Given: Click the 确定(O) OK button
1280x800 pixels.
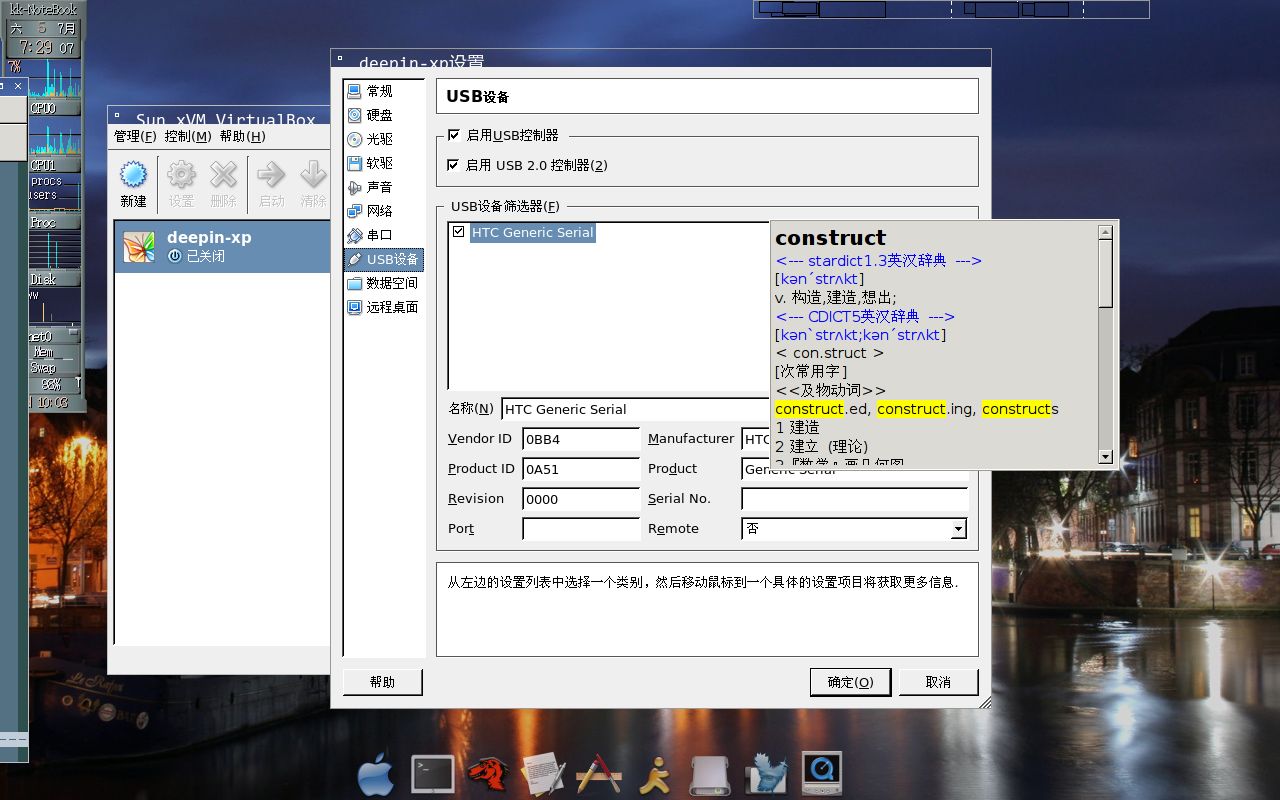Looking at the screenshot, I should pos(850,682).
